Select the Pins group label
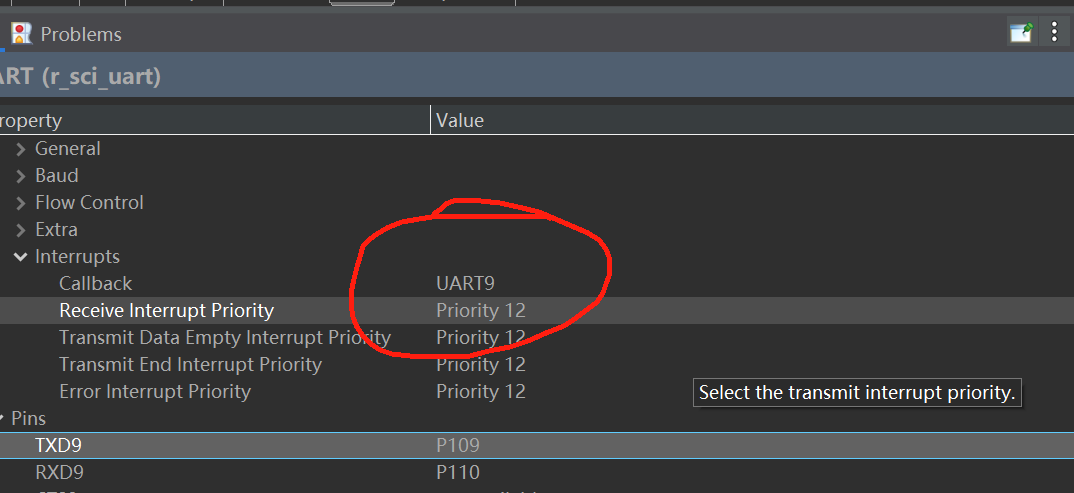Screen dimensions: 1074x493 [28, 418]
